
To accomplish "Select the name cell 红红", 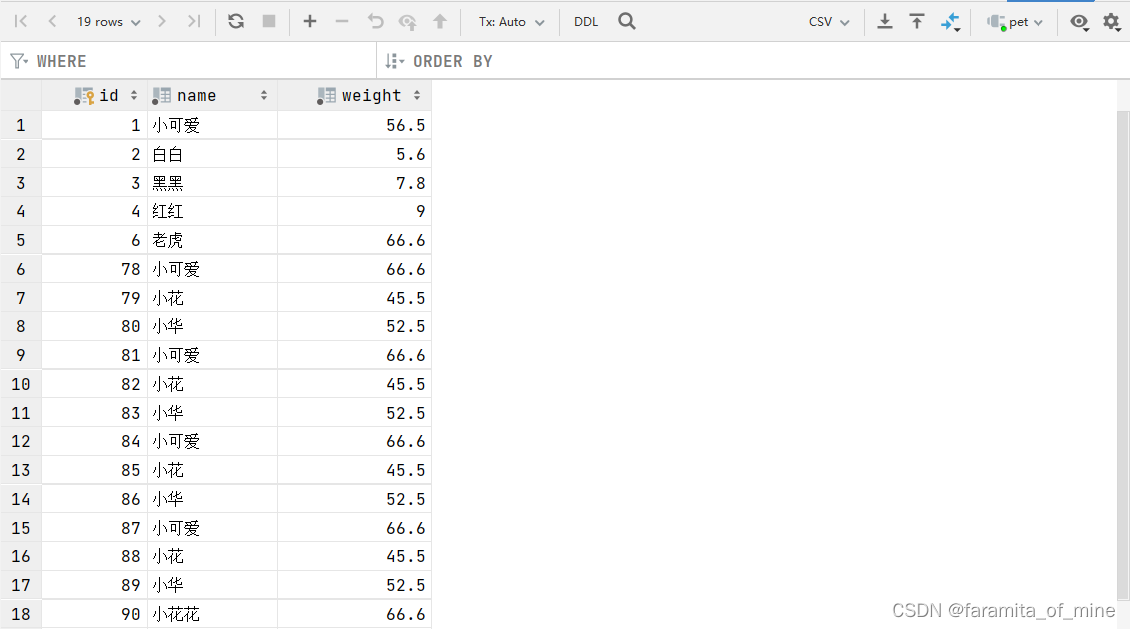I will coord(213,211).
